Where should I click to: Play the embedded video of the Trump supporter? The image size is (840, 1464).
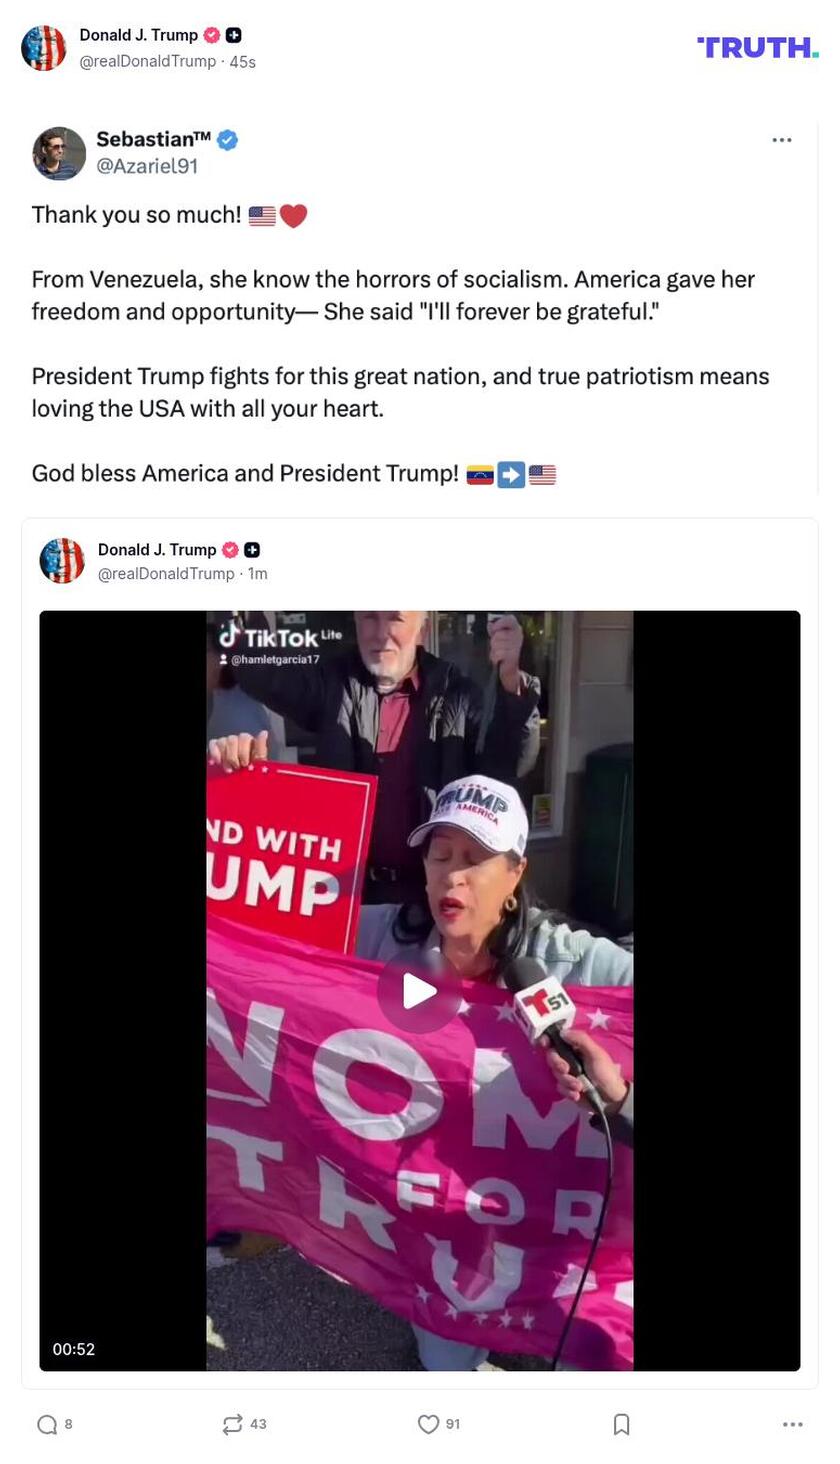[x=419, y=990]
